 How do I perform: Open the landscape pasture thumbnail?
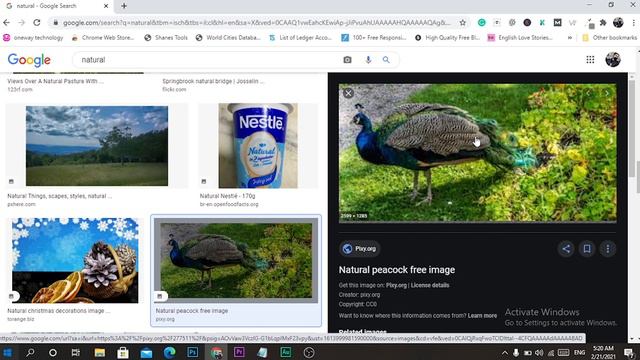pyautogui.click(x=97, y=146)
